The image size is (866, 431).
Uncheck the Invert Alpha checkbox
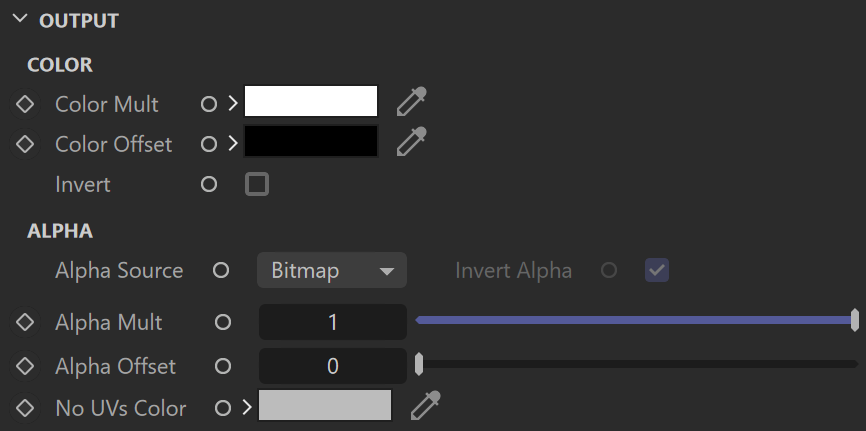tap(657, 270)
